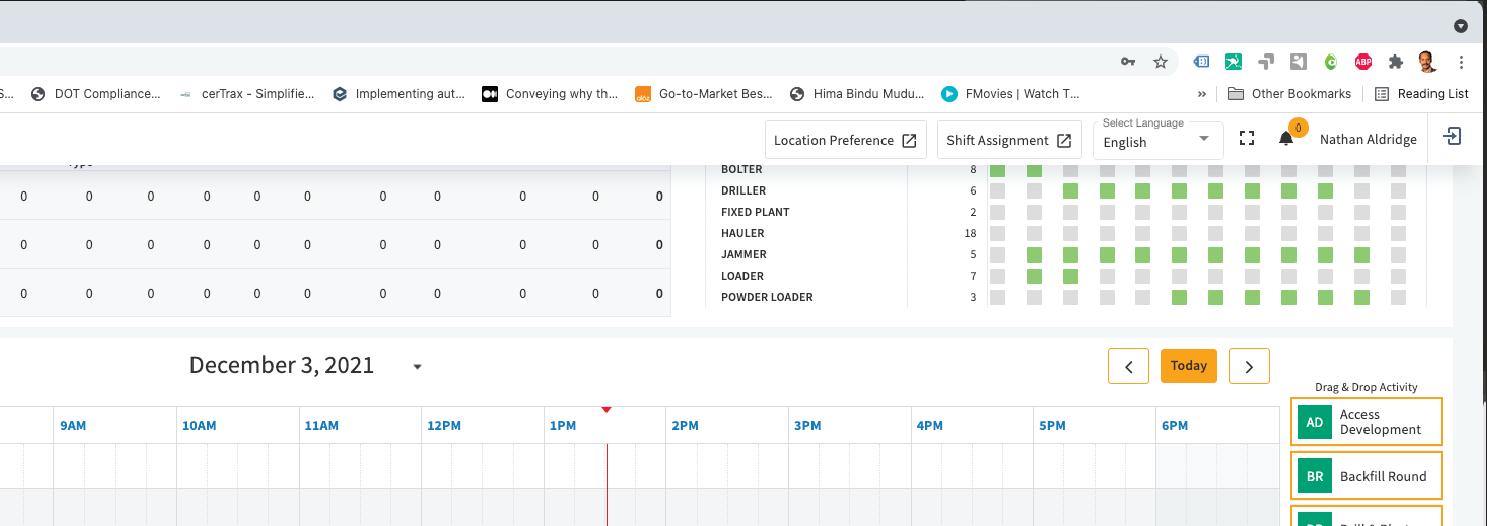Screen dimensions: 1487x526
Task: Open Chrome three-dot menu
Action: point(1461,62)
